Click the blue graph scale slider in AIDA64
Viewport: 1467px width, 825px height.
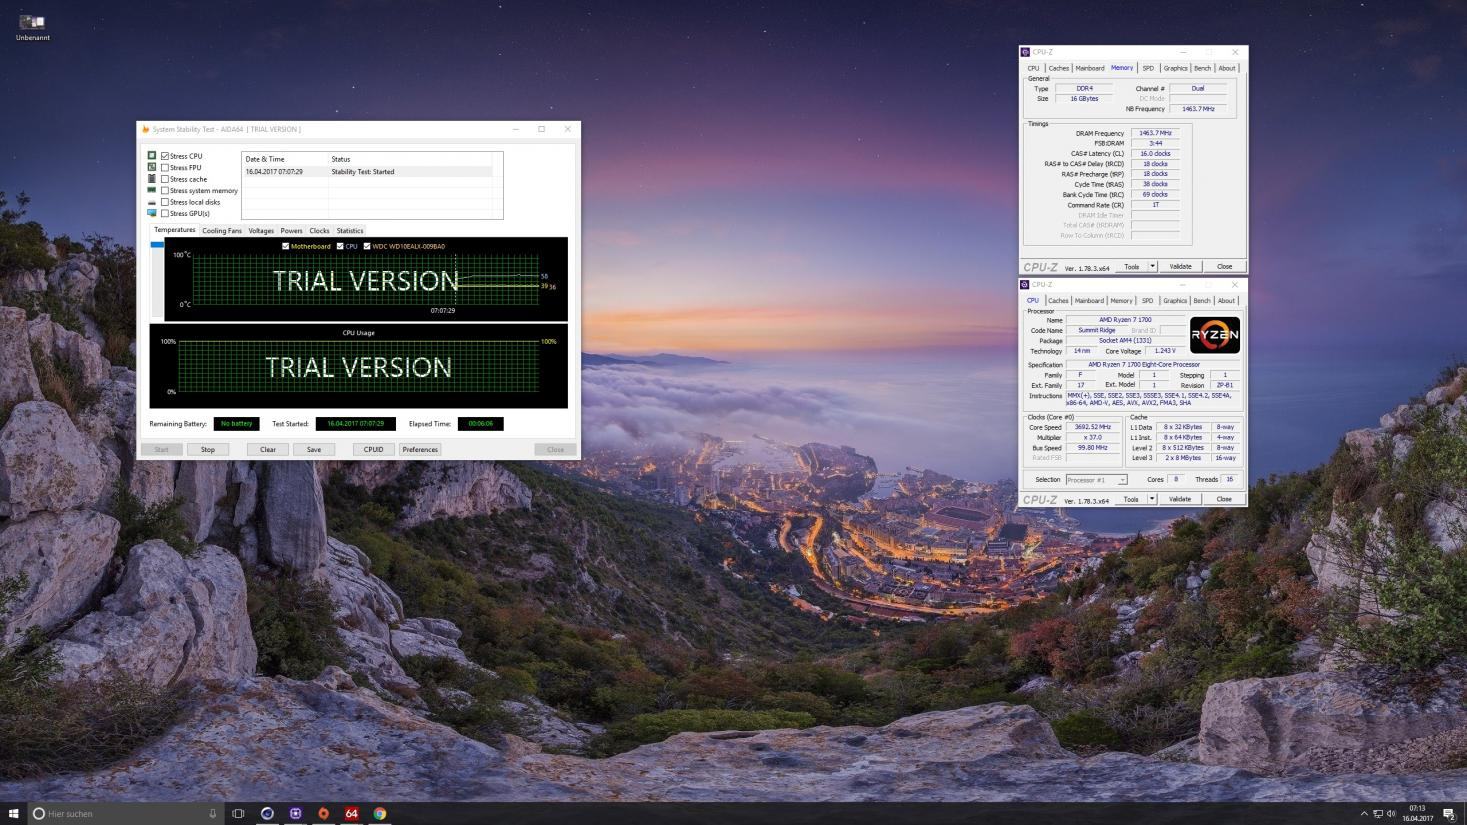coord(156,244)
